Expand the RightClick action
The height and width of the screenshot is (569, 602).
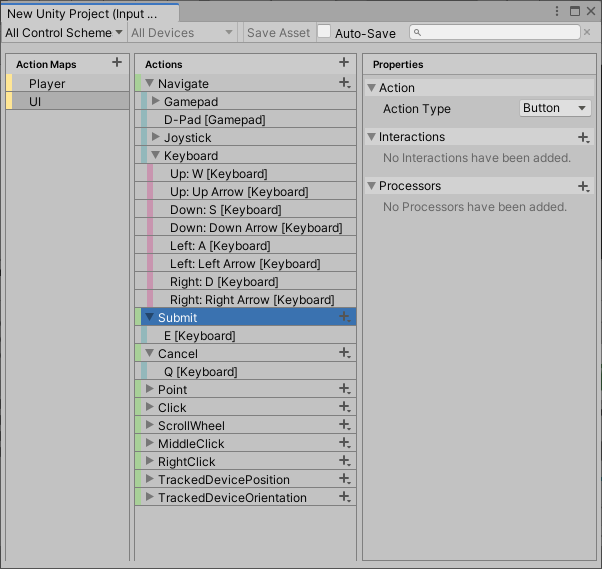point(150,461)
